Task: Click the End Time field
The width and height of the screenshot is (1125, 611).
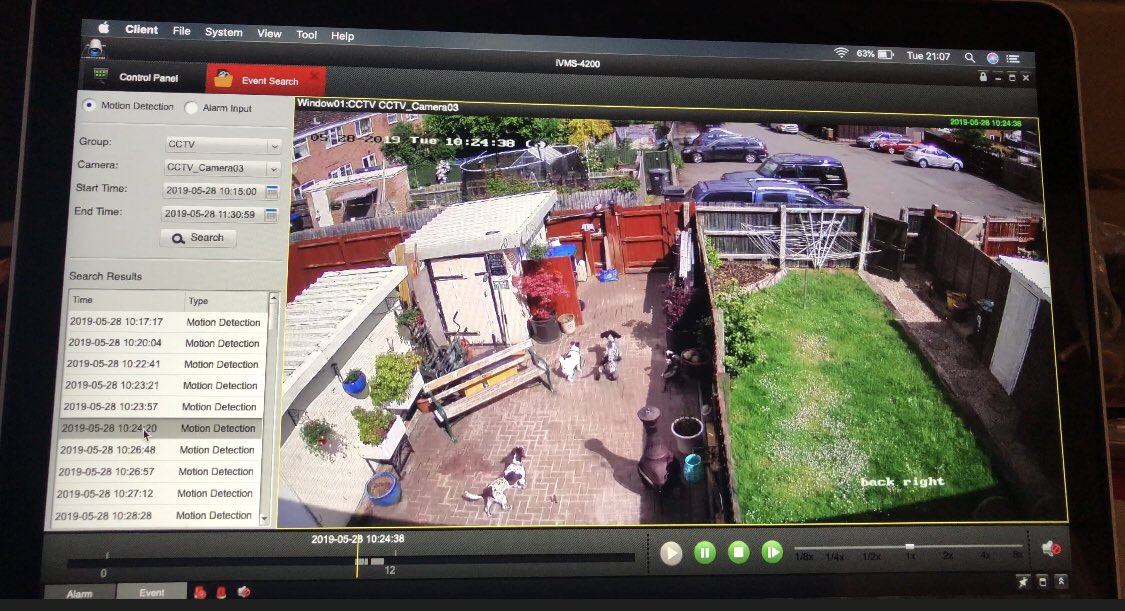Action: point(212,214)
